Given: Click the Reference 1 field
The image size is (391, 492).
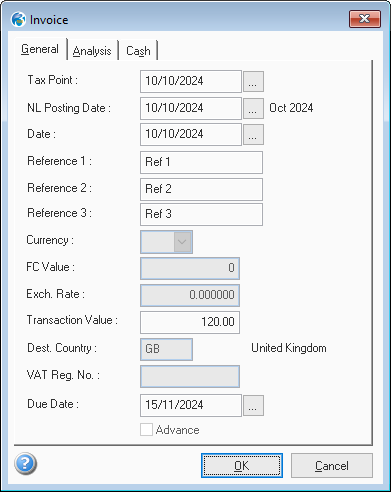Looking at the screenshot, I should (x=201, y=162).
